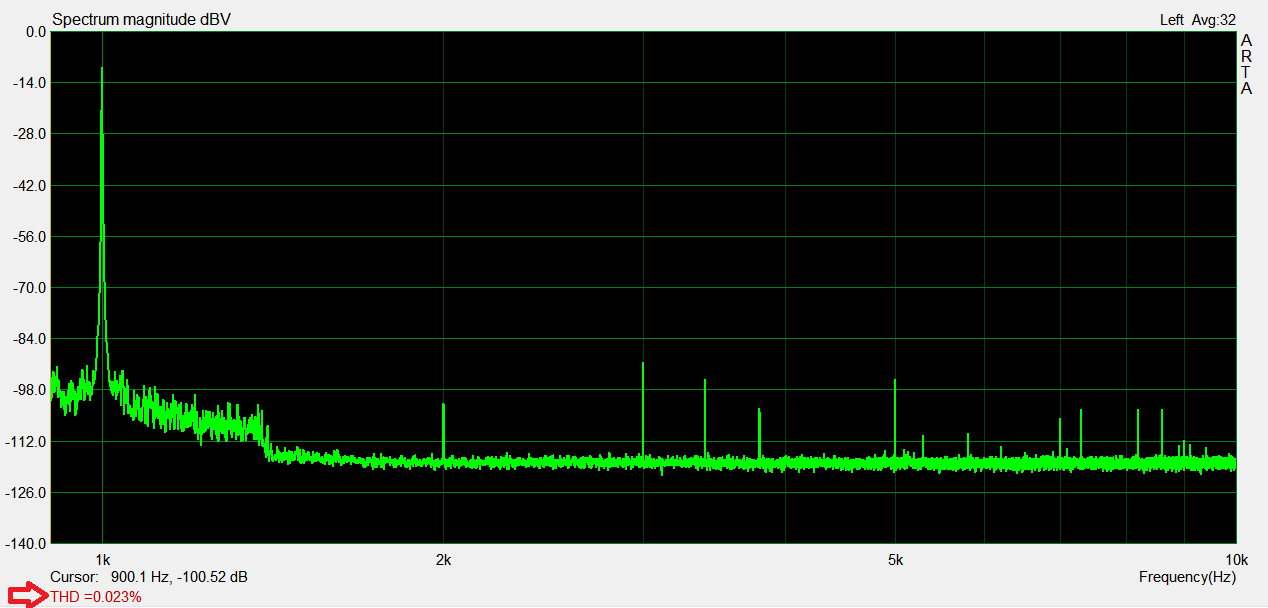The image size is (1268, 608).
Task: Click the THD =0.023% value
Action: point(96,597)
